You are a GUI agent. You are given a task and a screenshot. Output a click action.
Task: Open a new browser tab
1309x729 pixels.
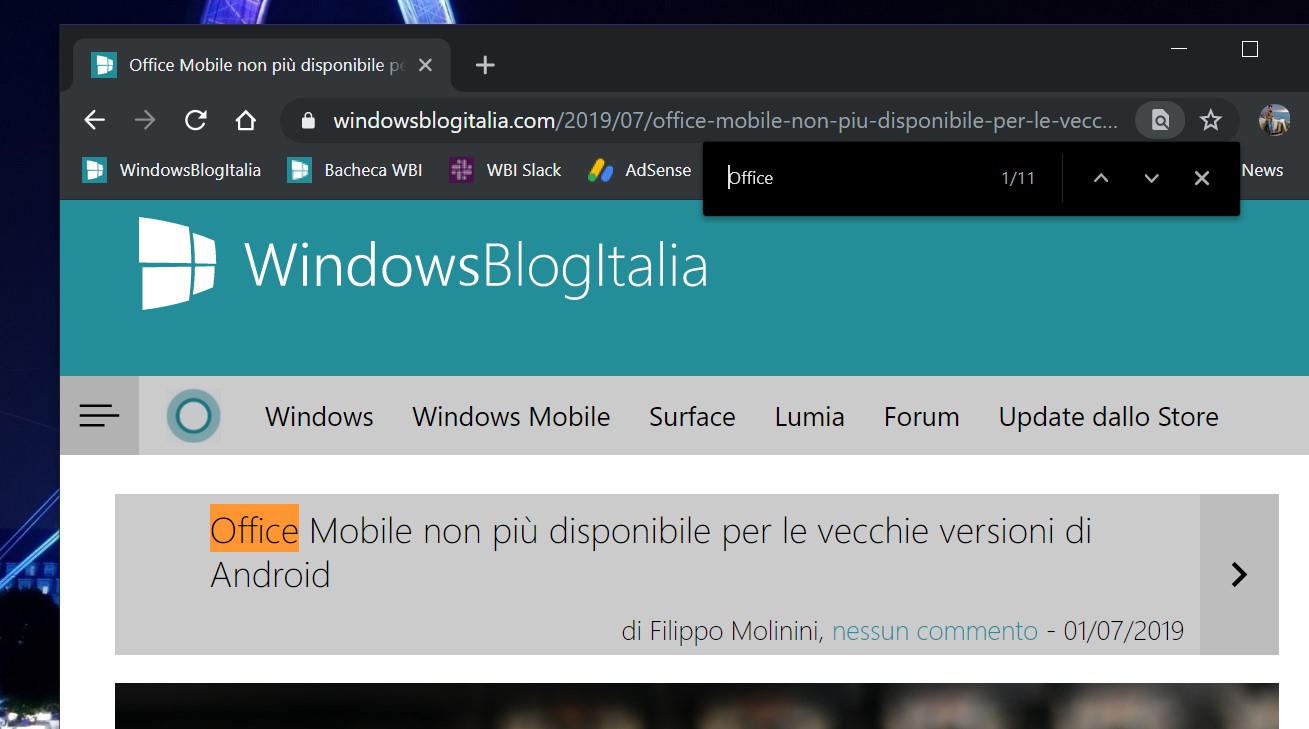click(x=485, y=65)
